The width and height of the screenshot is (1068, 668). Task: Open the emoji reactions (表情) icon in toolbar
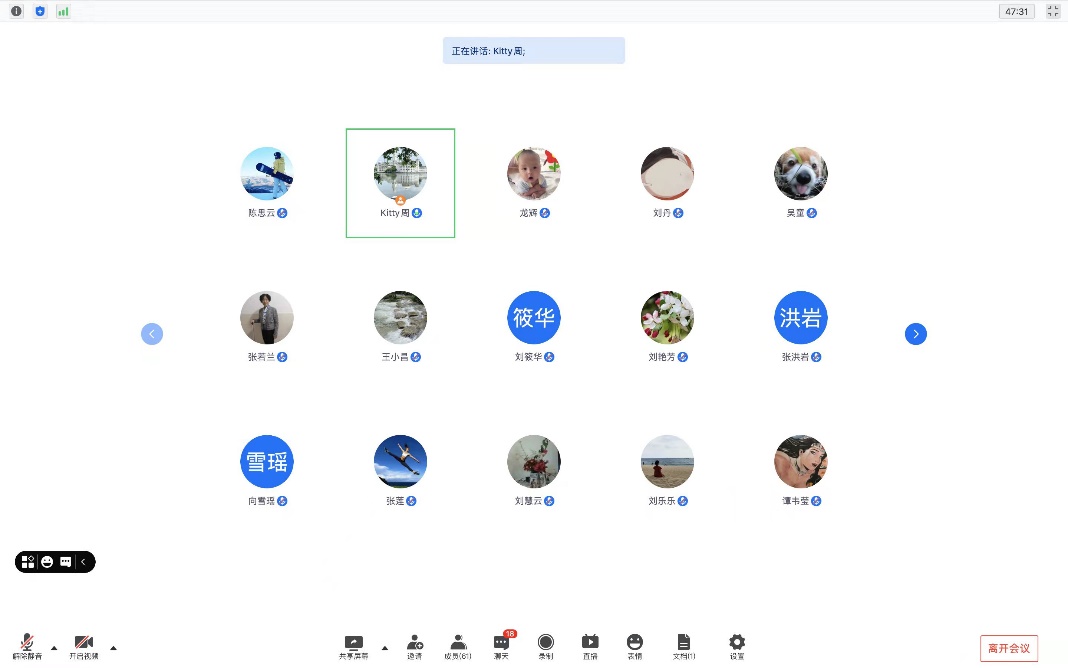click(634, 645)
